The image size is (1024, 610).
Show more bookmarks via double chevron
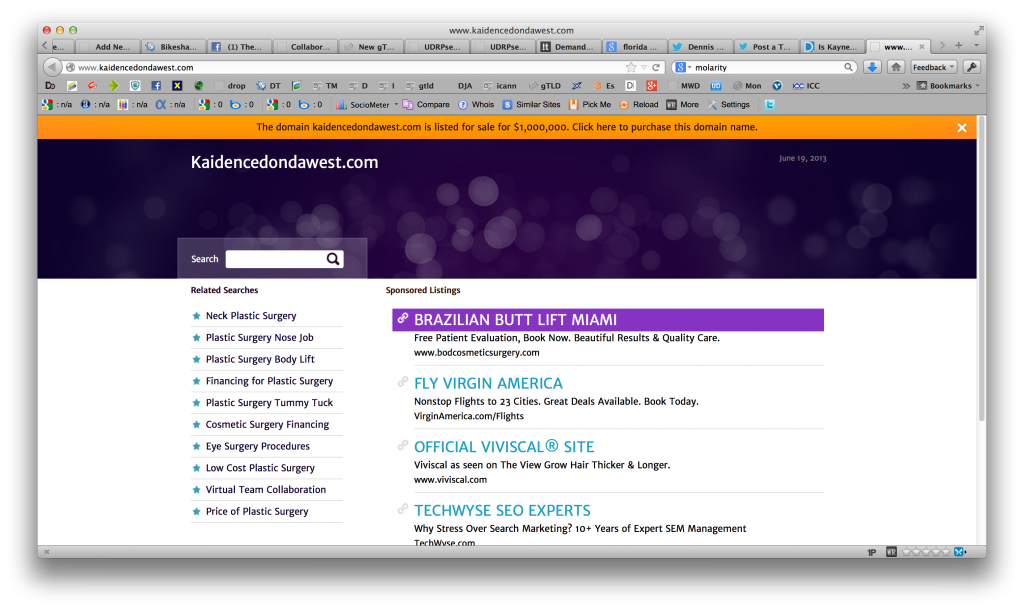pos(906,86)
